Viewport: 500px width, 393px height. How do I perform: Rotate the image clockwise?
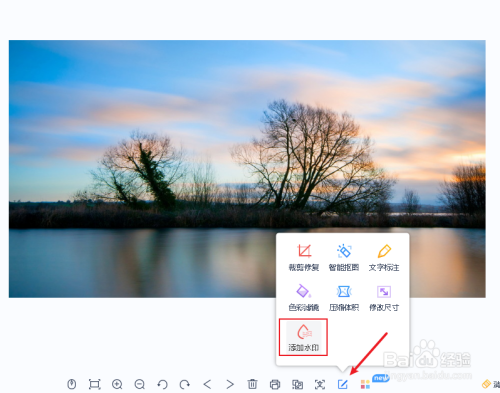(x=185, y=384)
